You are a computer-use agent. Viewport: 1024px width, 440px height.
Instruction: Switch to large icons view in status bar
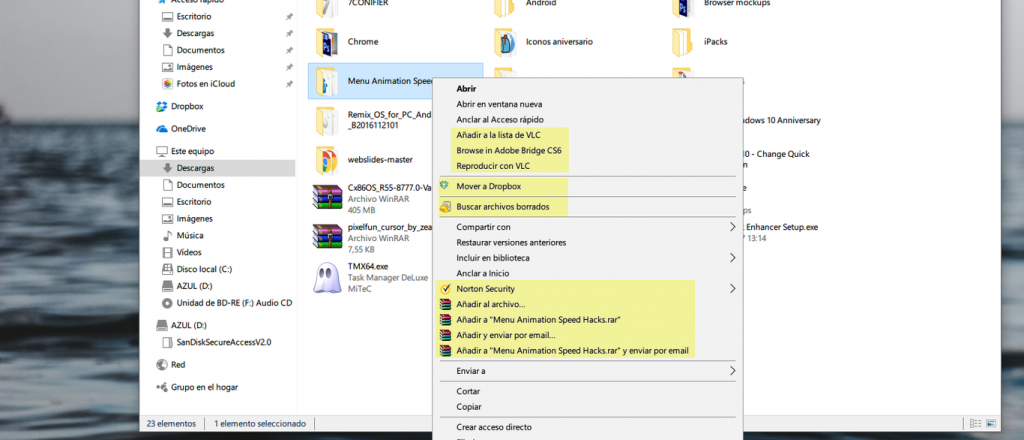coord(991,424)
